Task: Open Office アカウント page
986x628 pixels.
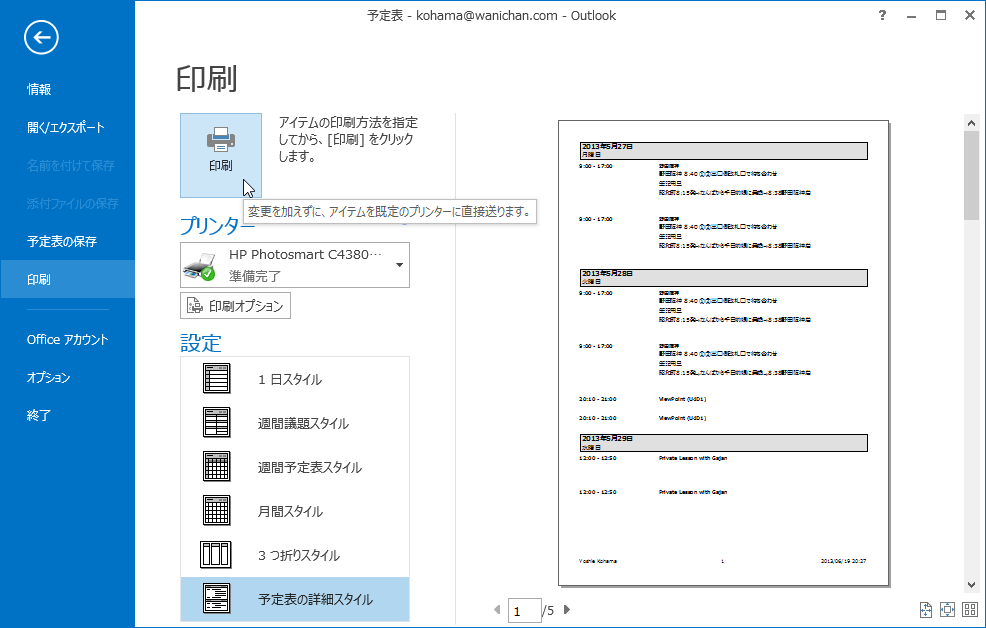Action: coord(67,339)
